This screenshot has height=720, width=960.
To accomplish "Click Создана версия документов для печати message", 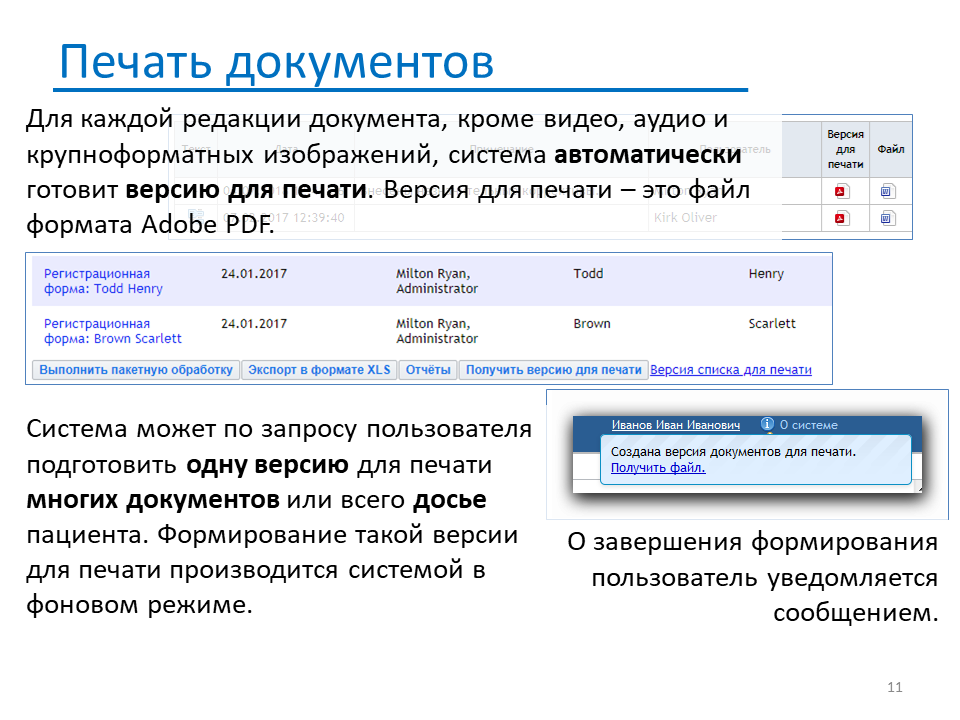I will pyautogui.click(x=733, y=452).
